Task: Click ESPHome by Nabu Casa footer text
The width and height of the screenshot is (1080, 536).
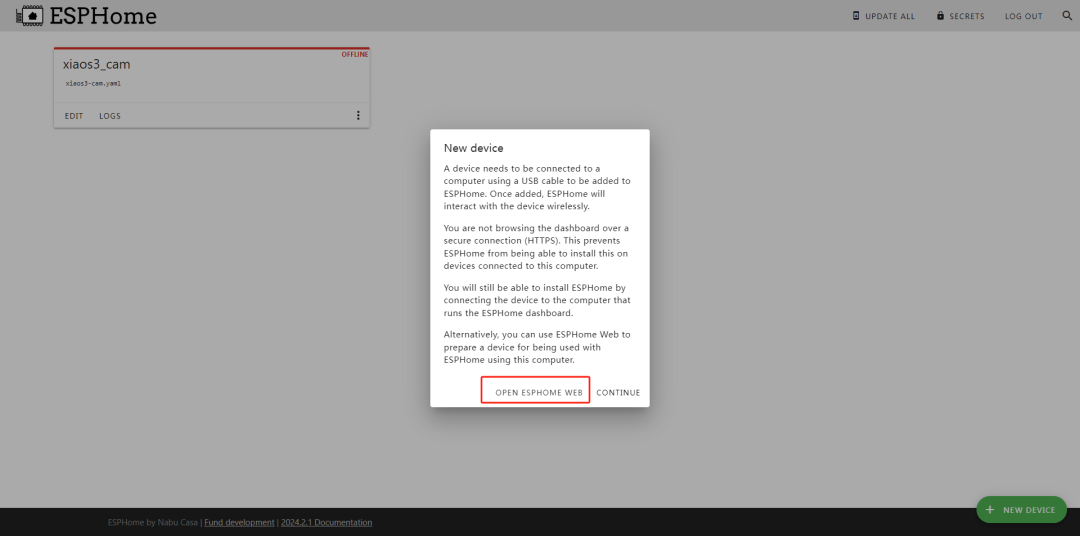Action: (153, 522)
